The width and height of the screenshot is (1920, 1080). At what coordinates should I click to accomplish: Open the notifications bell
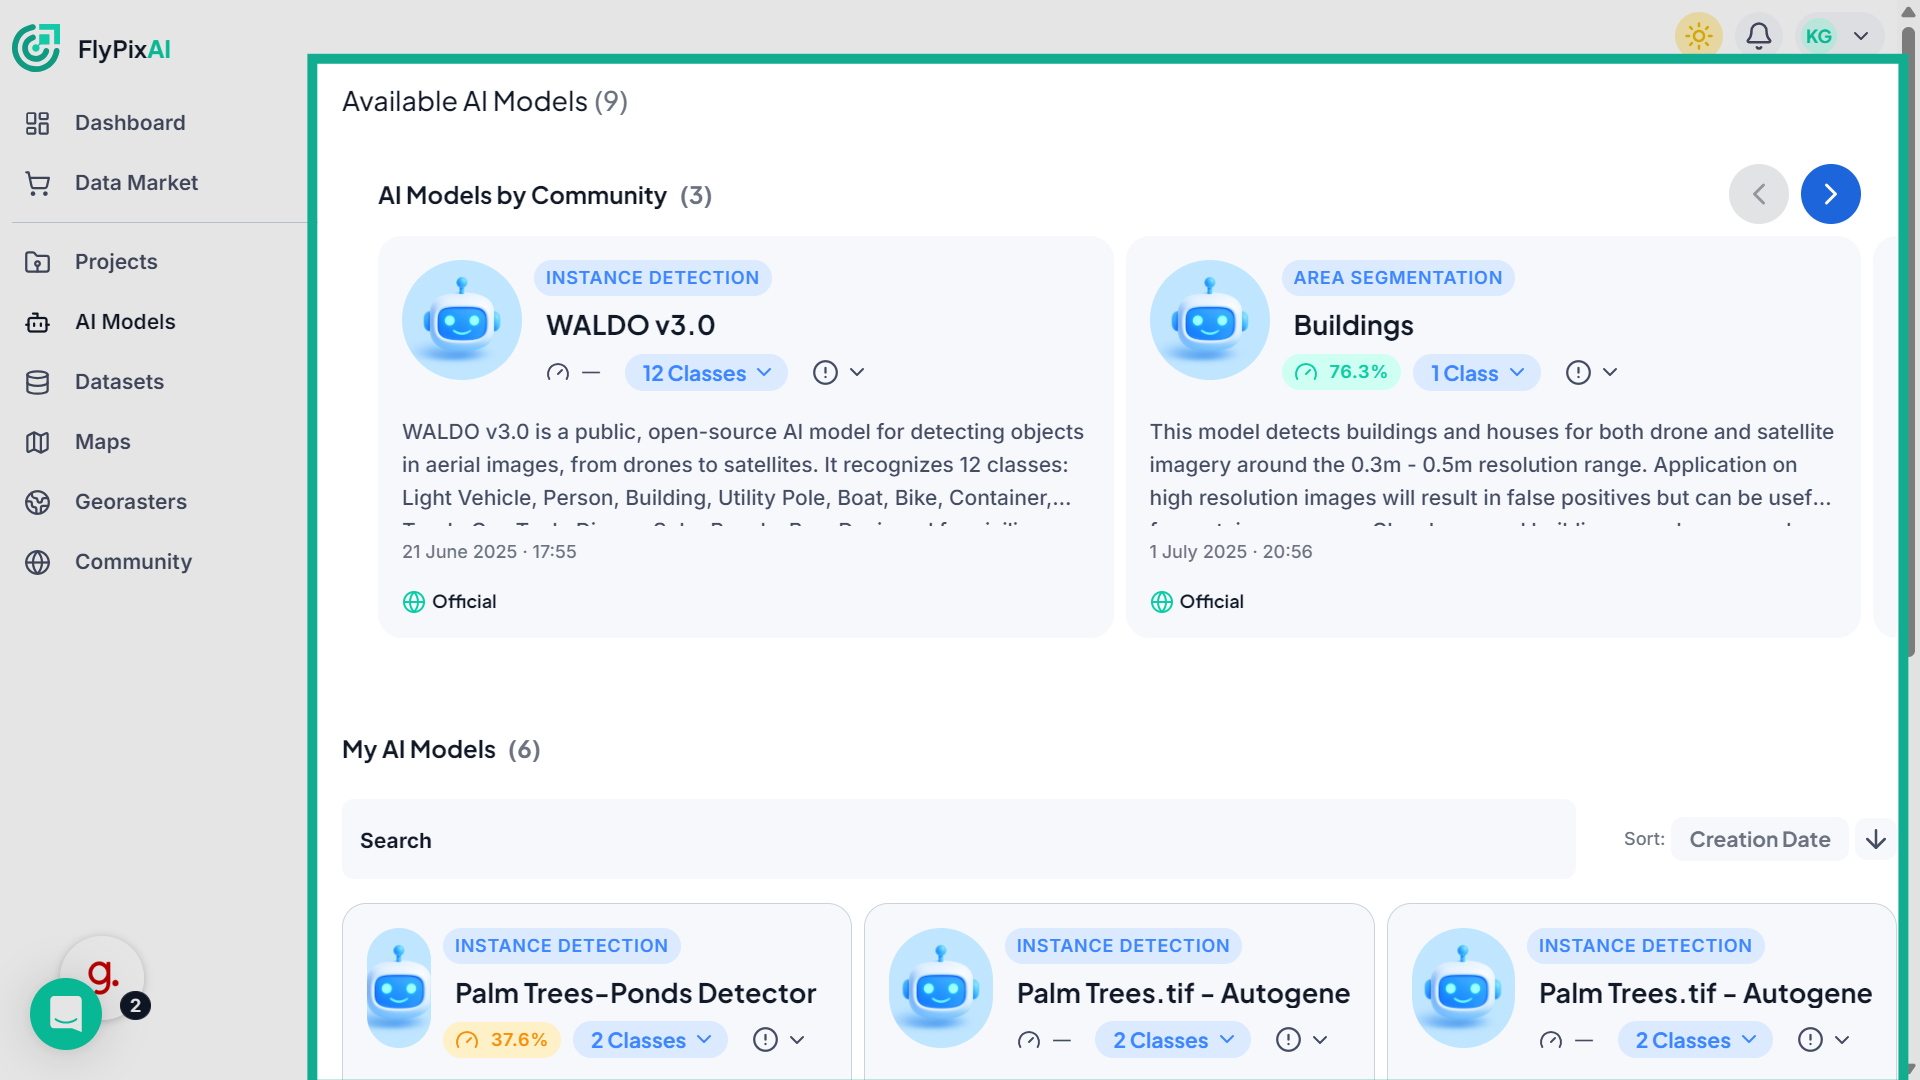coord(1759,36)
